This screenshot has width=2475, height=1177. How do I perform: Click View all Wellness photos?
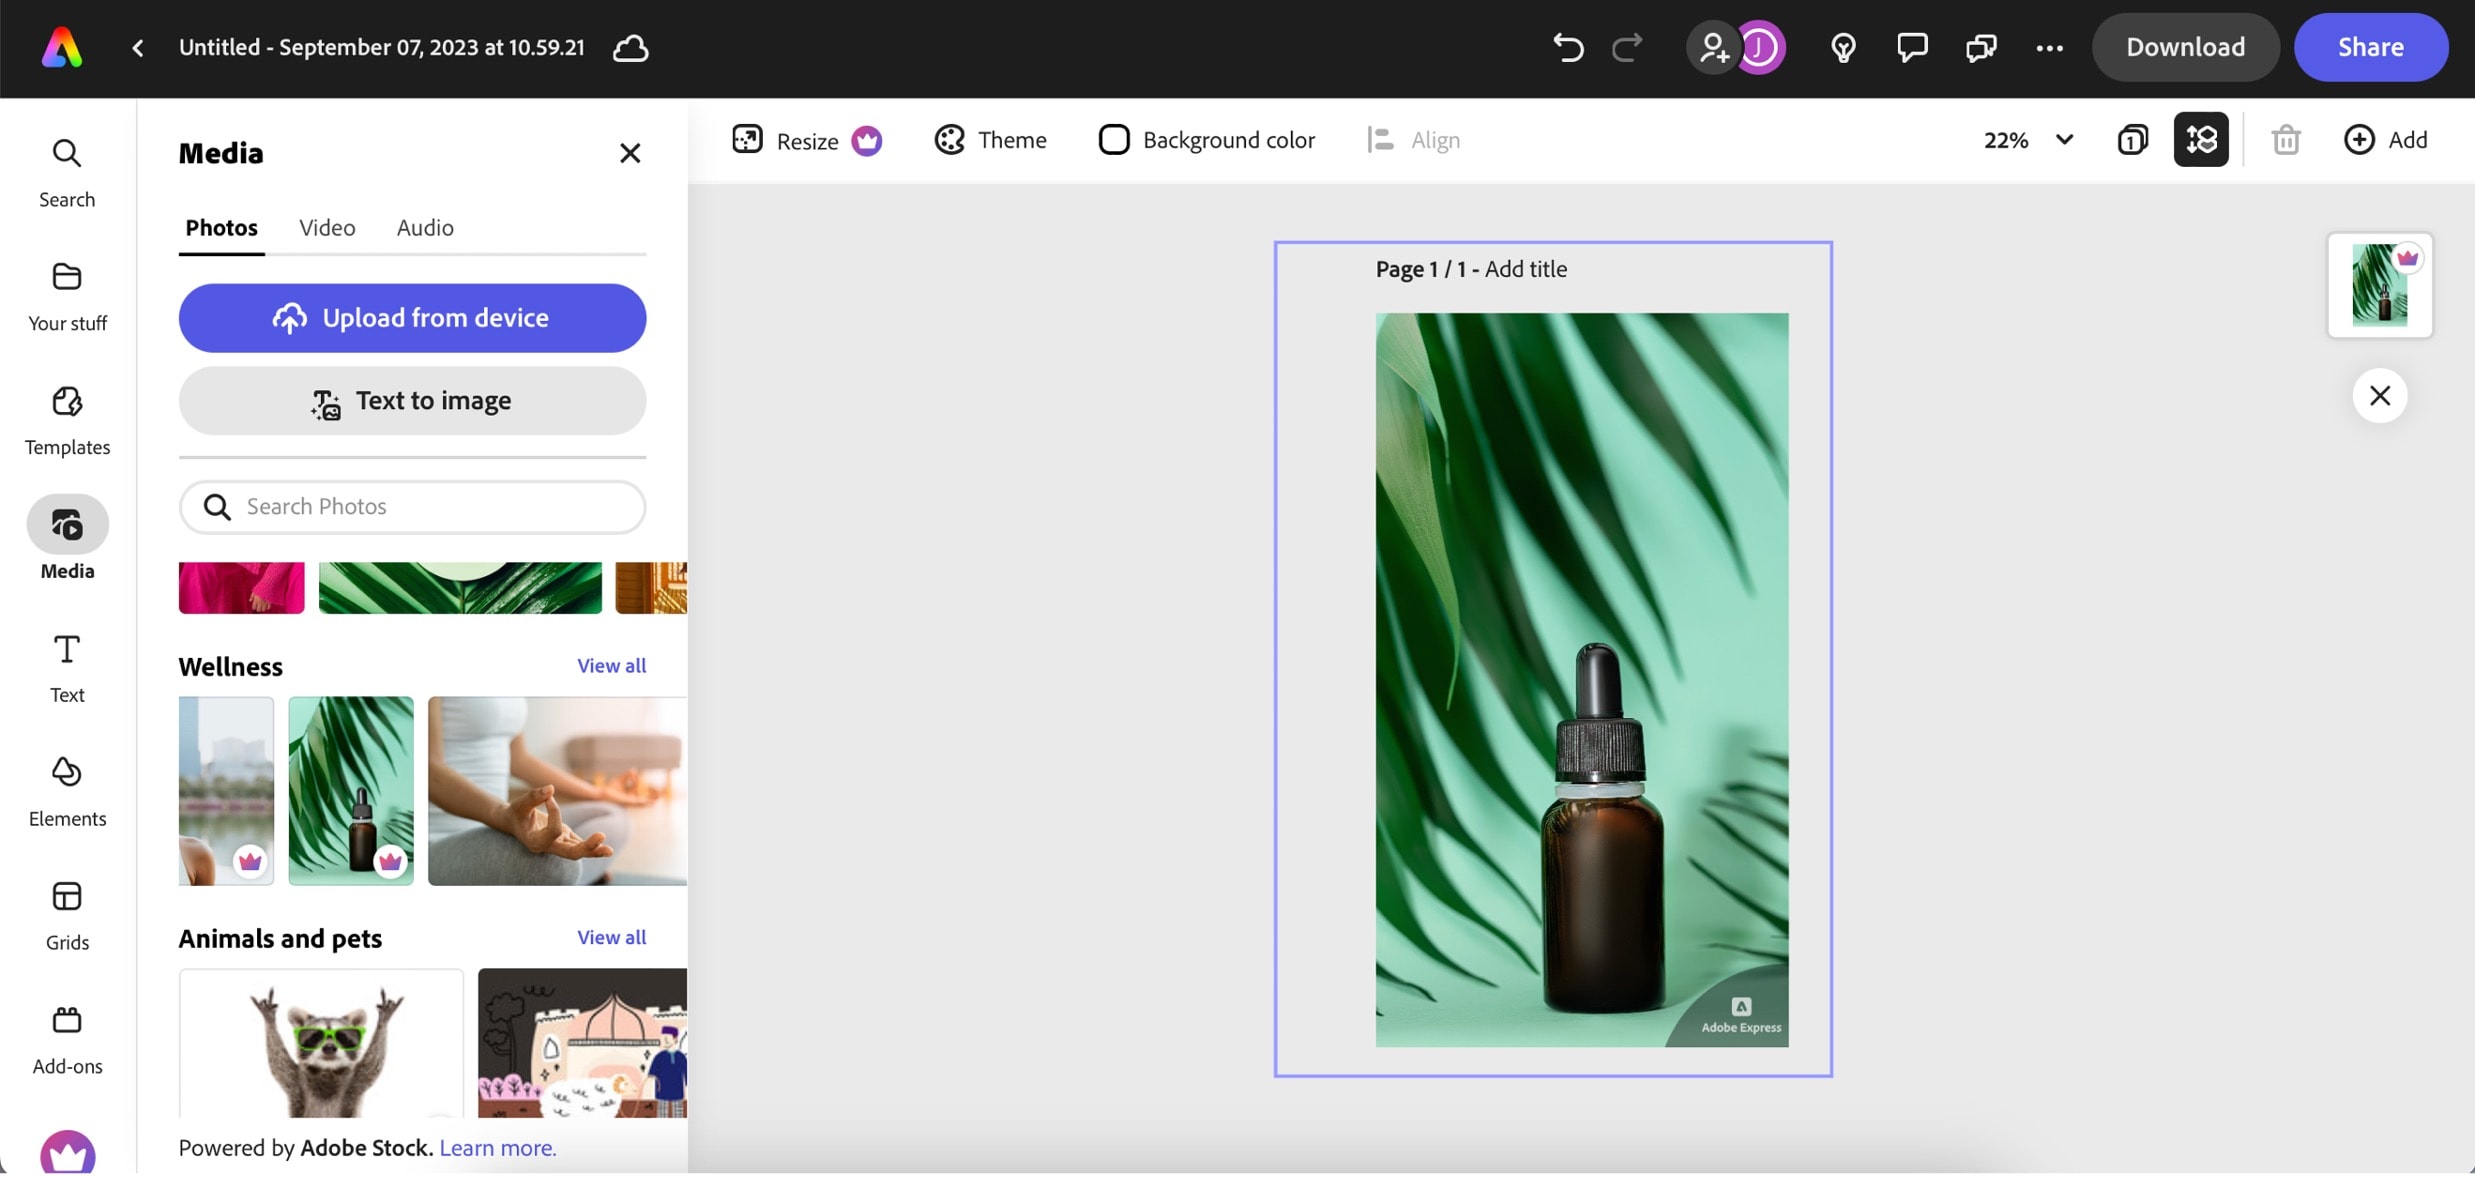612,664
